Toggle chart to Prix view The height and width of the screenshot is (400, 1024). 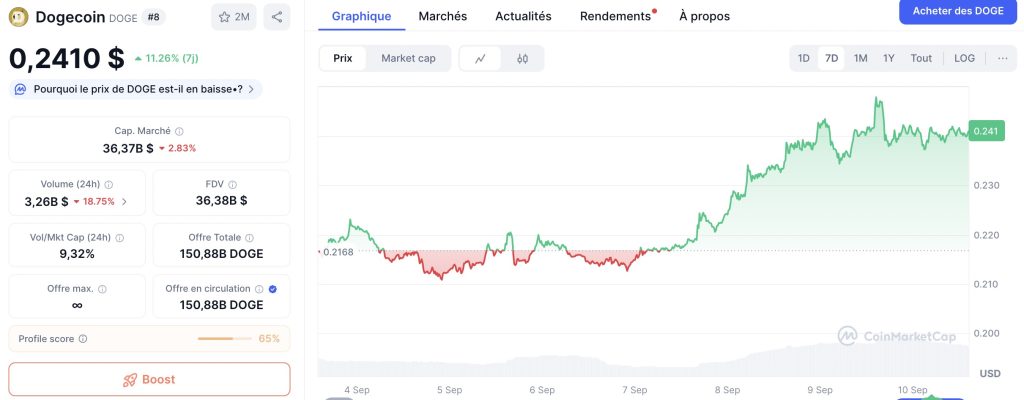(x=343, y=58)
